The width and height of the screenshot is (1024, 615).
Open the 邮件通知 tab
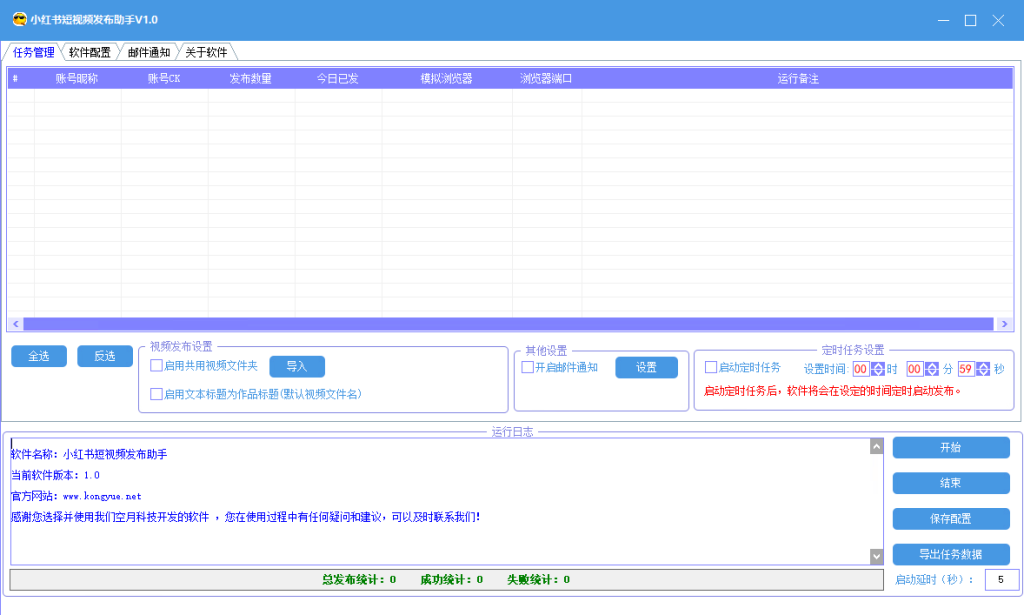pos(148,52)
